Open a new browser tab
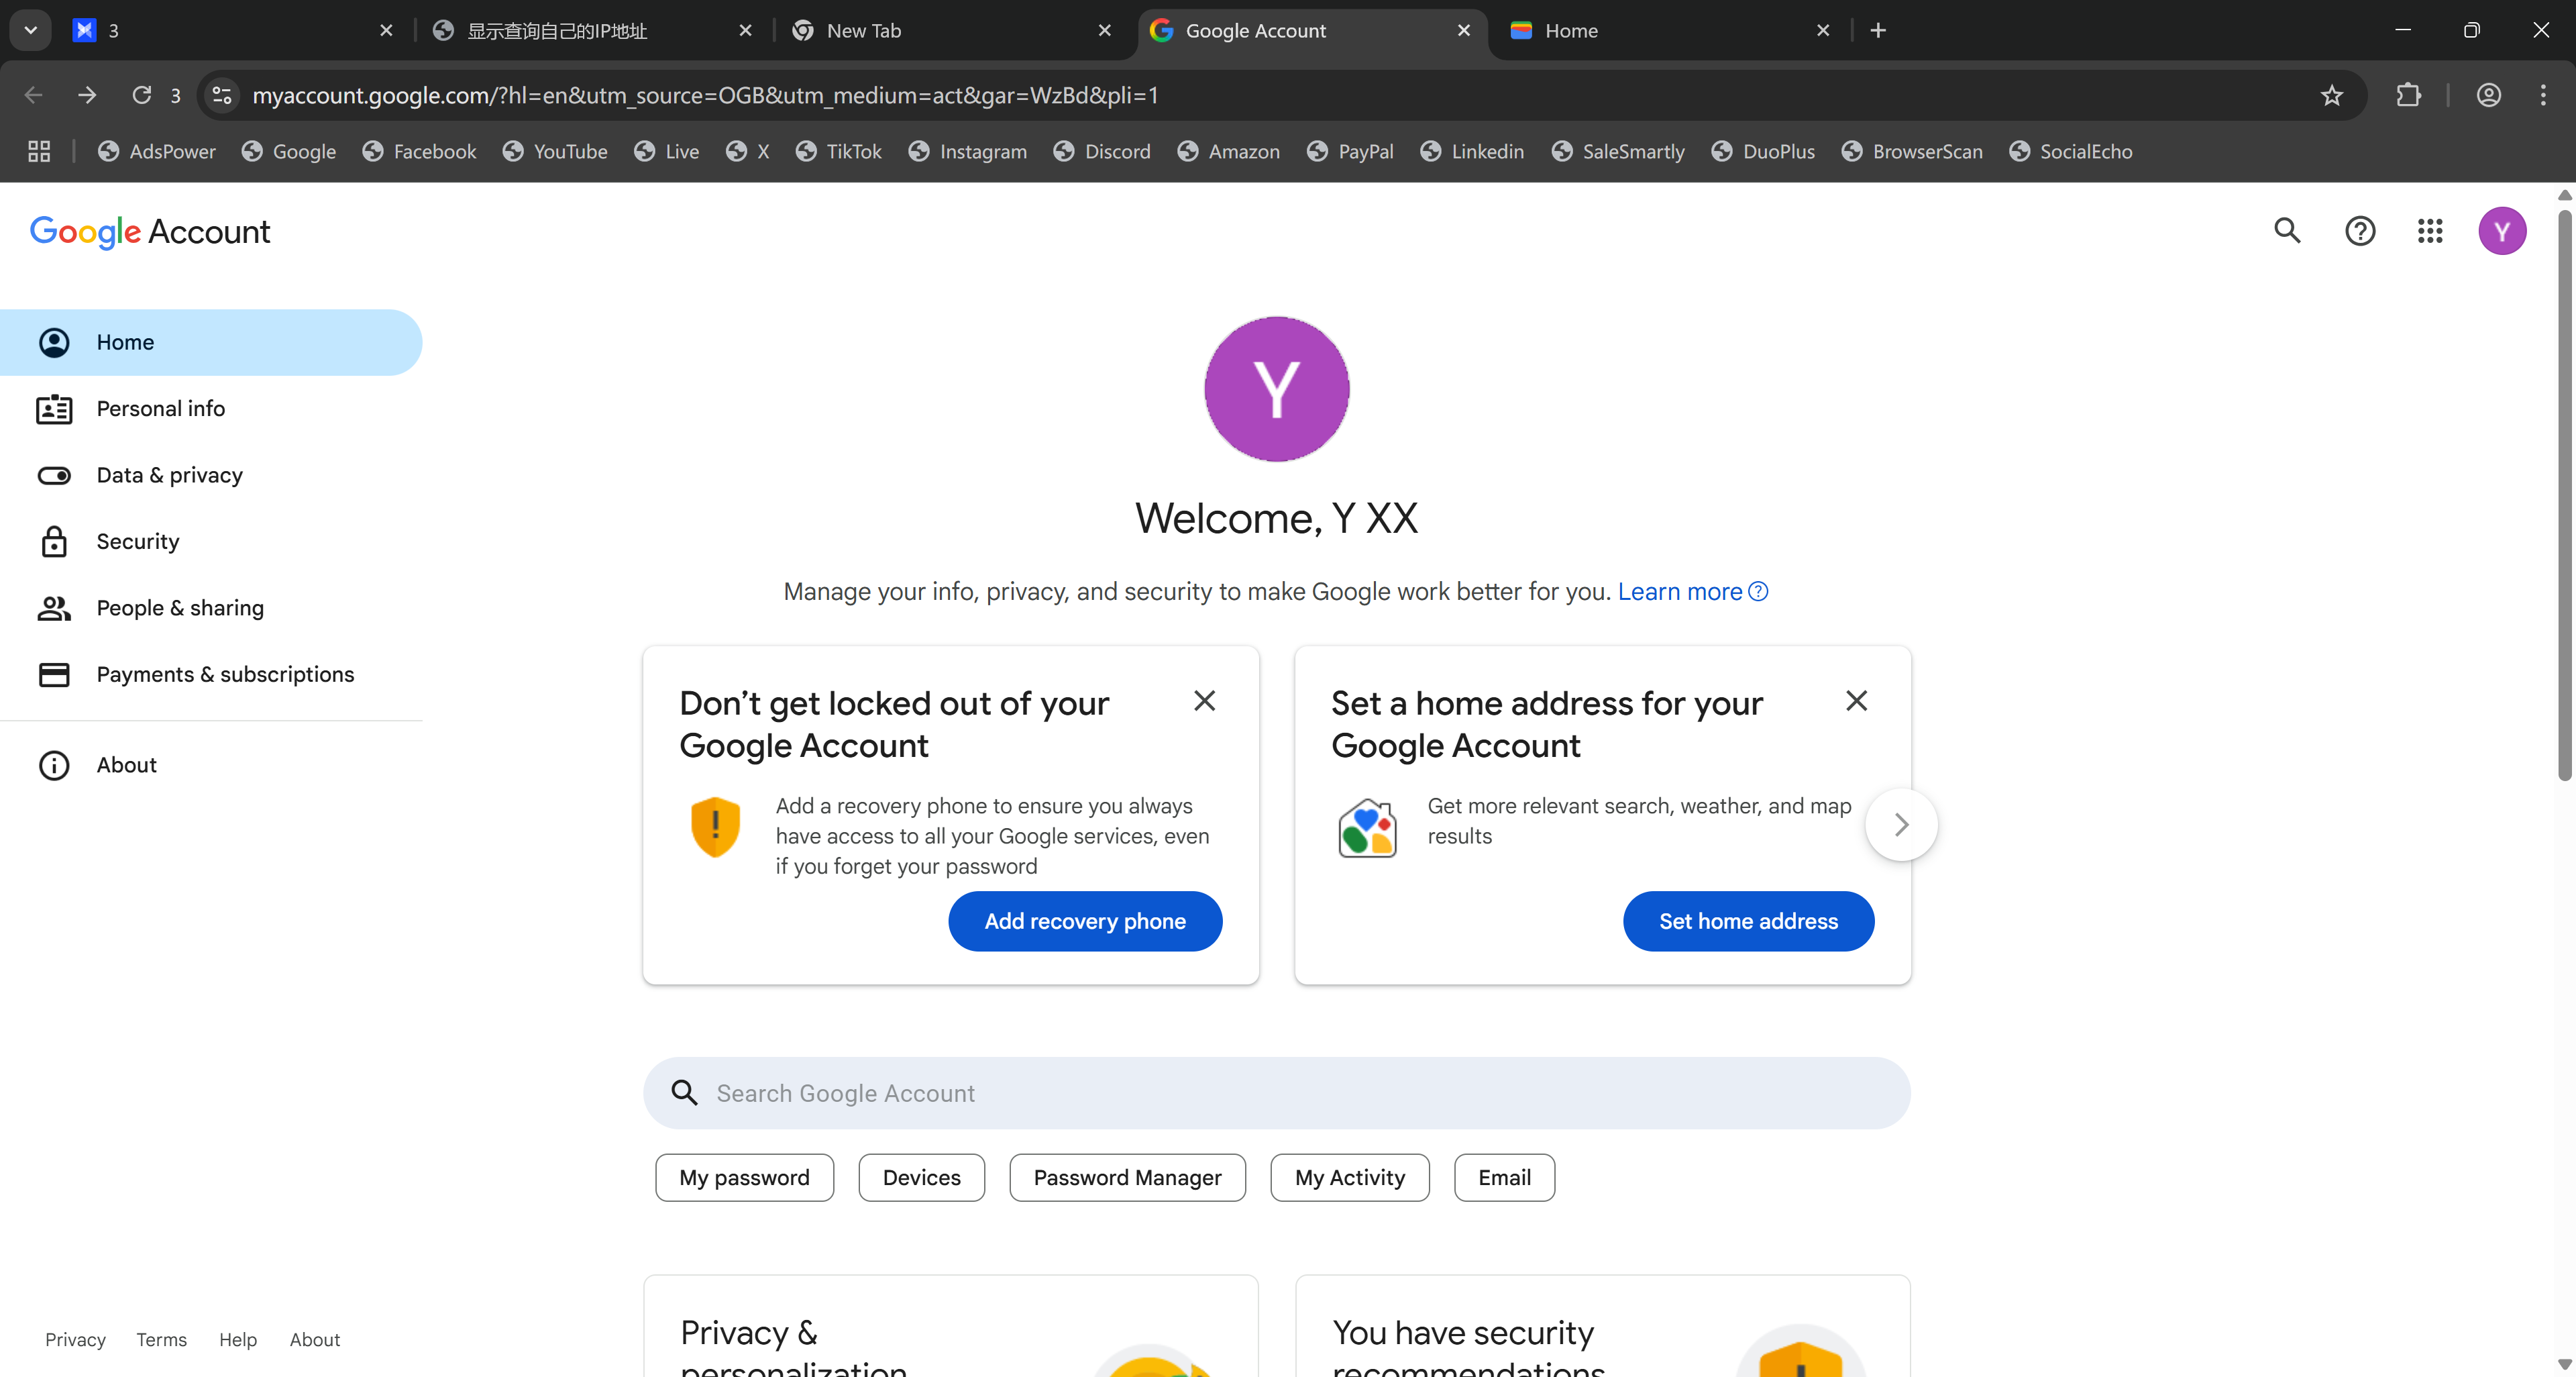Viewport: 2576px width, 1377px height. point(1877,31)
